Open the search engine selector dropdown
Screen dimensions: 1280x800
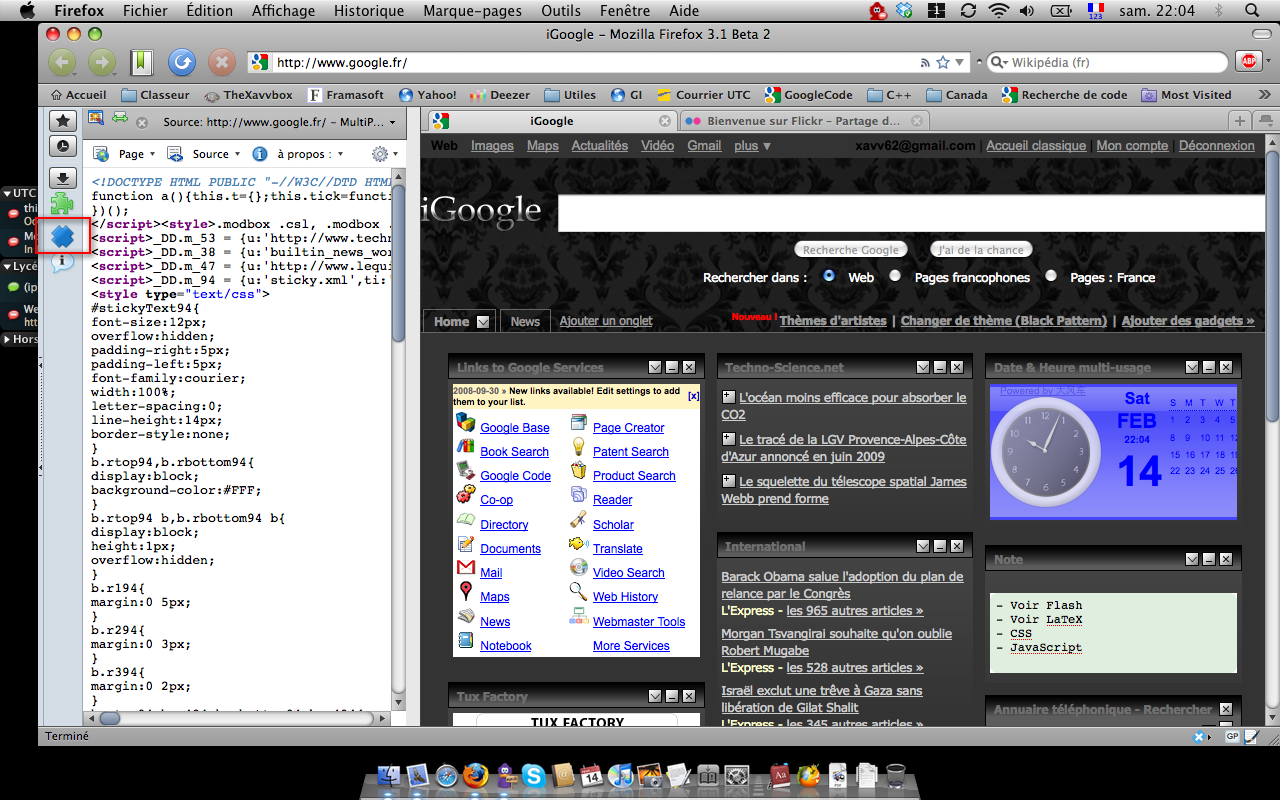pyautogui.click(x=998, y=62)
